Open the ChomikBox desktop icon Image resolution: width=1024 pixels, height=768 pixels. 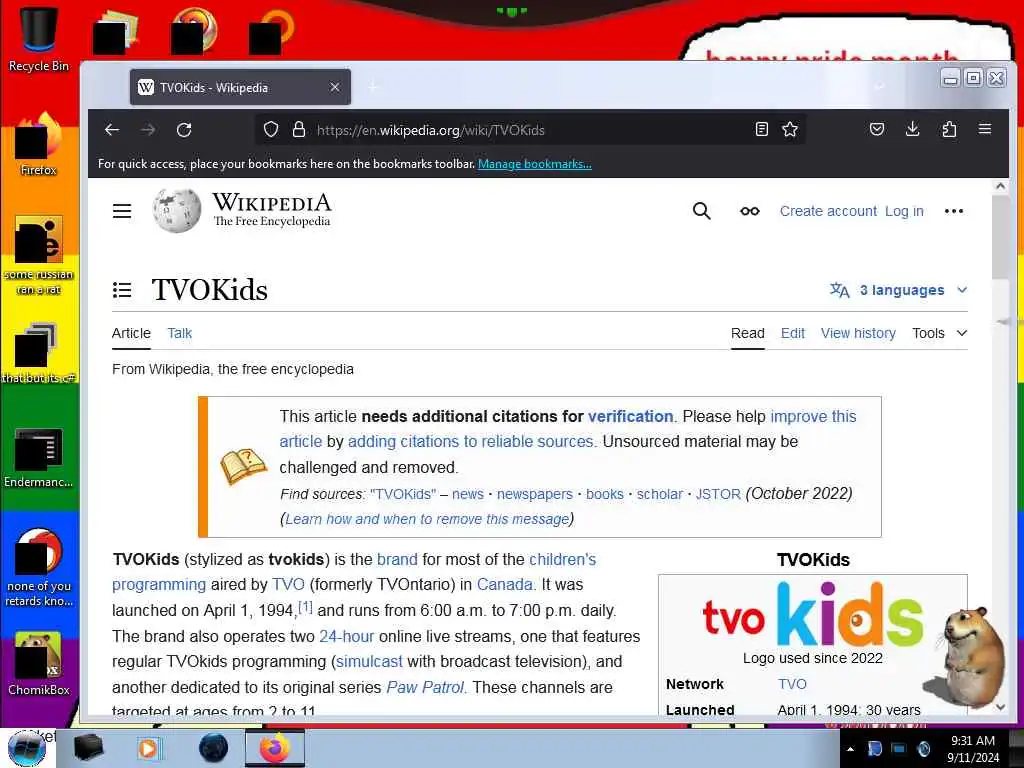[39, 664]
